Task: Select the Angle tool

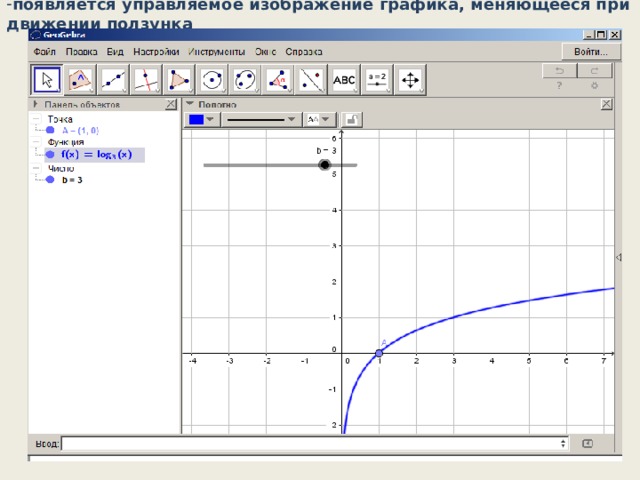Action: pos(278,80)
